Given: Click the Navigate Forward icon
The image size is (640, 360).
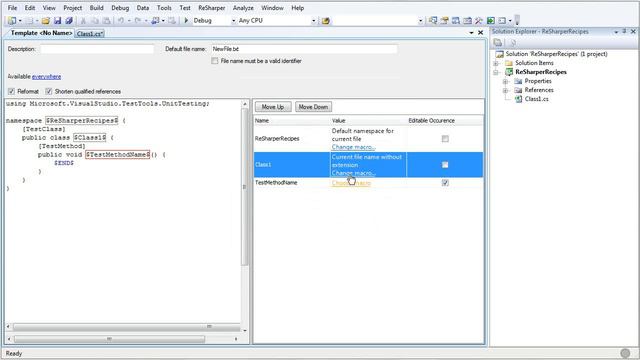Looking at the screenshot, I should click(x=172, y=20).
